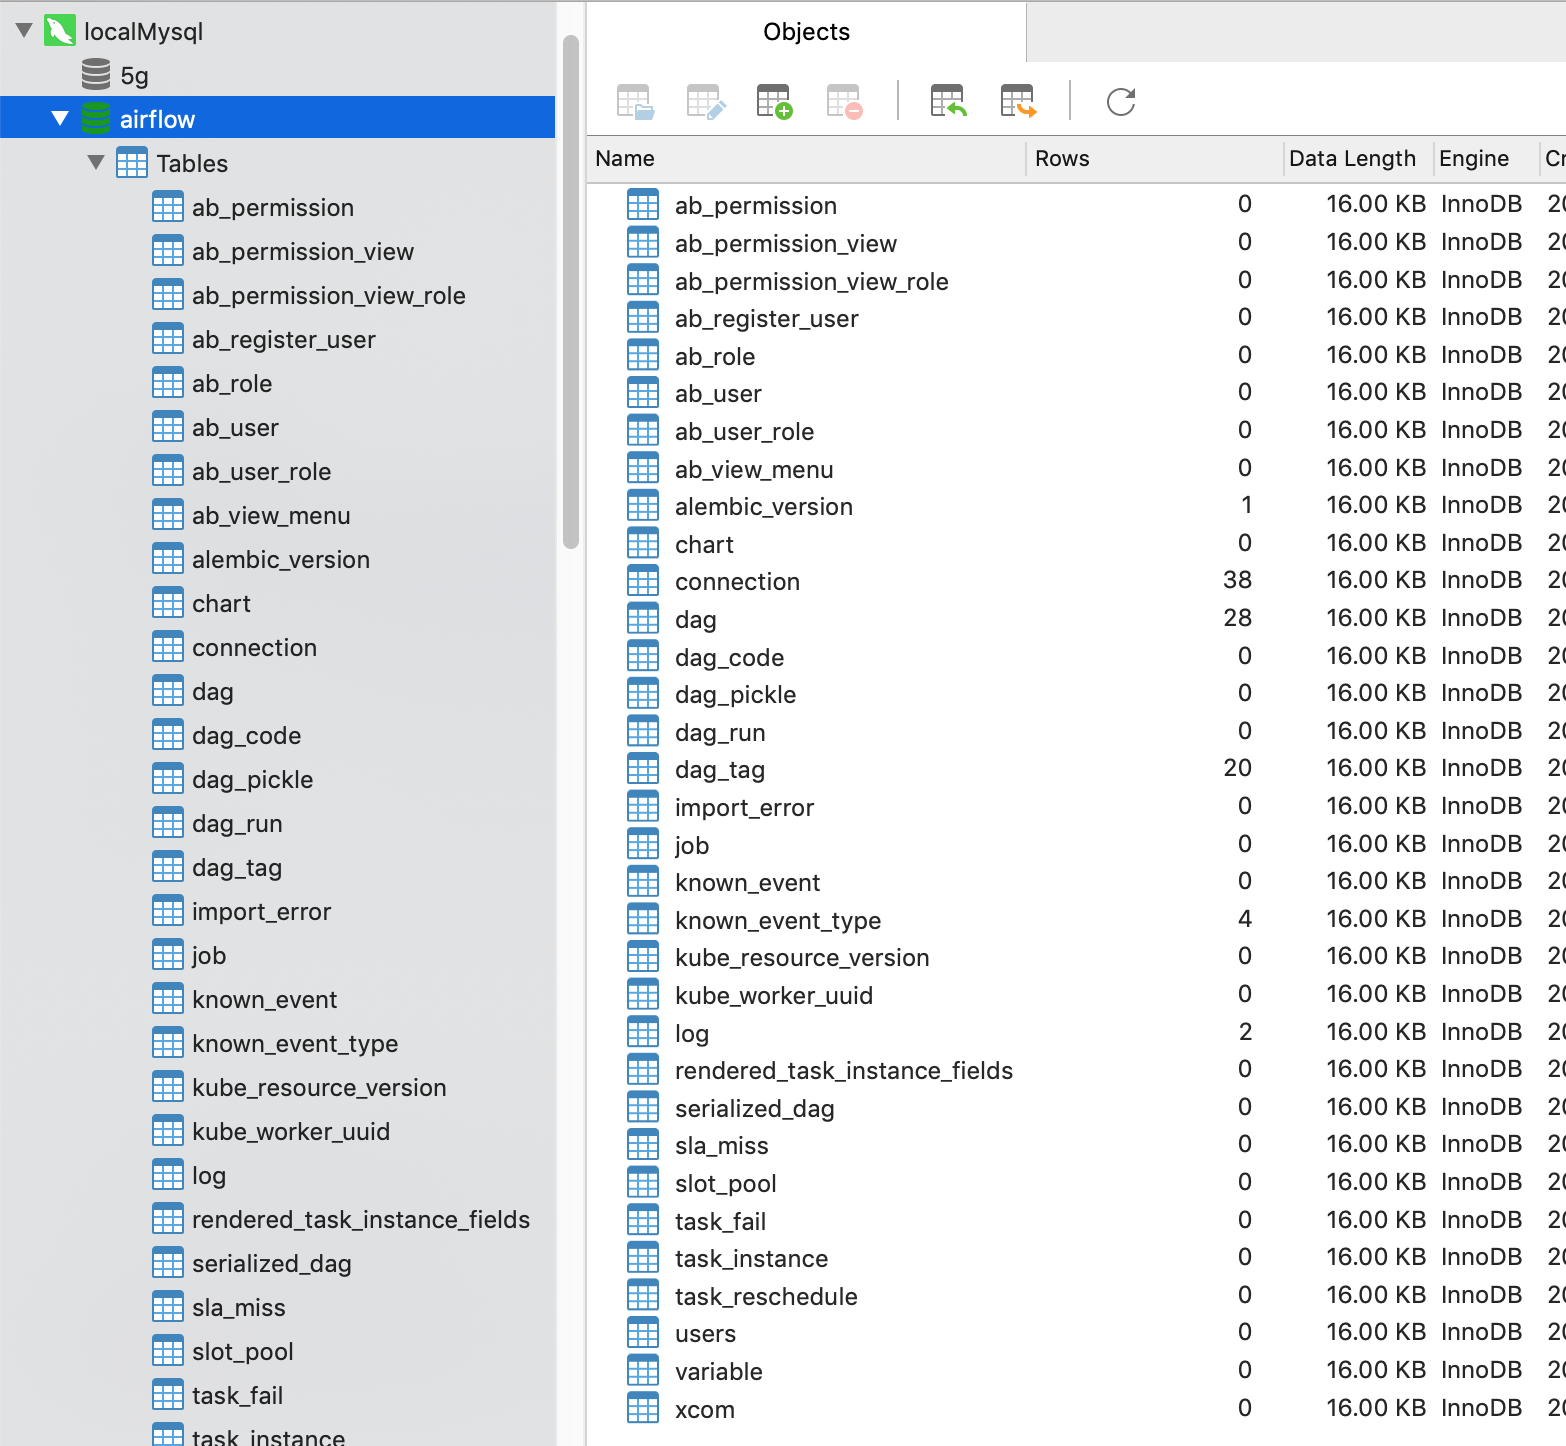
Task: Click the airflow database icon in sidebar
Action: click(x=96, y=119)
